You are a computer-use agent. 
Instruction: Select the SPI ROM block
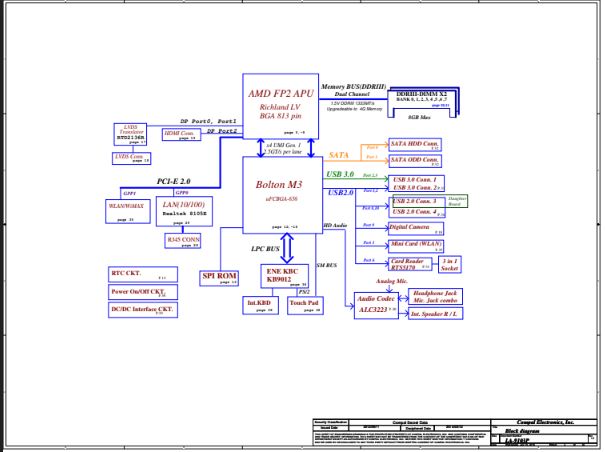(x=219, y=278)
